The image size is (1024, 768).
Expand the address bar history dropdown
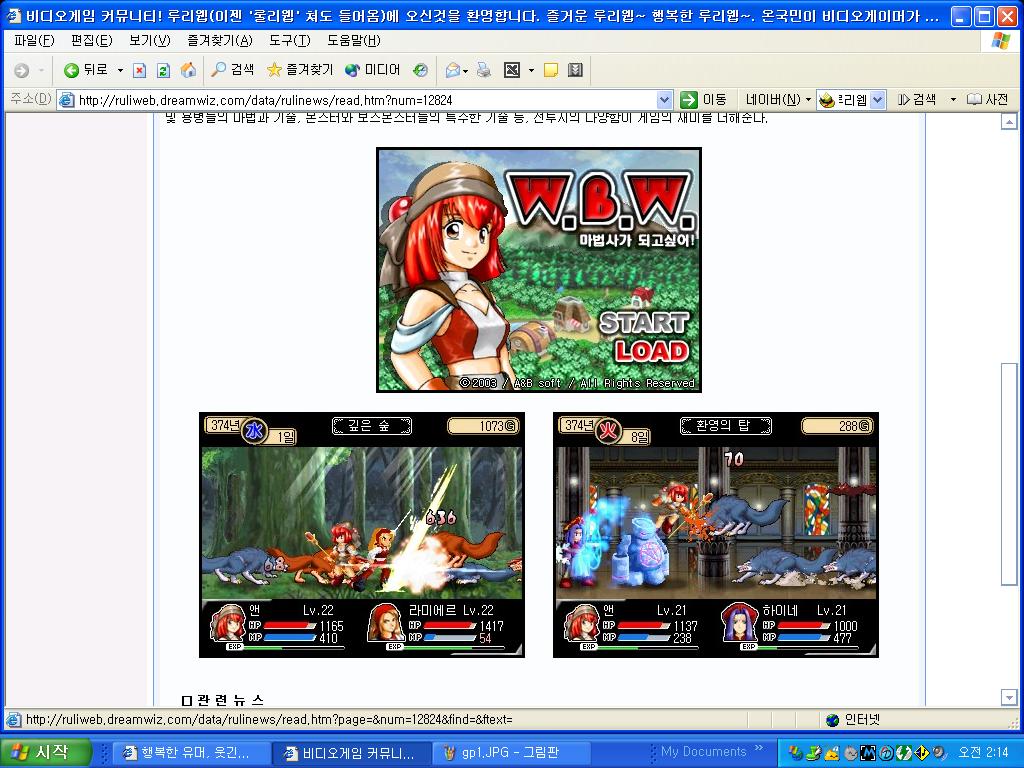tap(663, 99)
